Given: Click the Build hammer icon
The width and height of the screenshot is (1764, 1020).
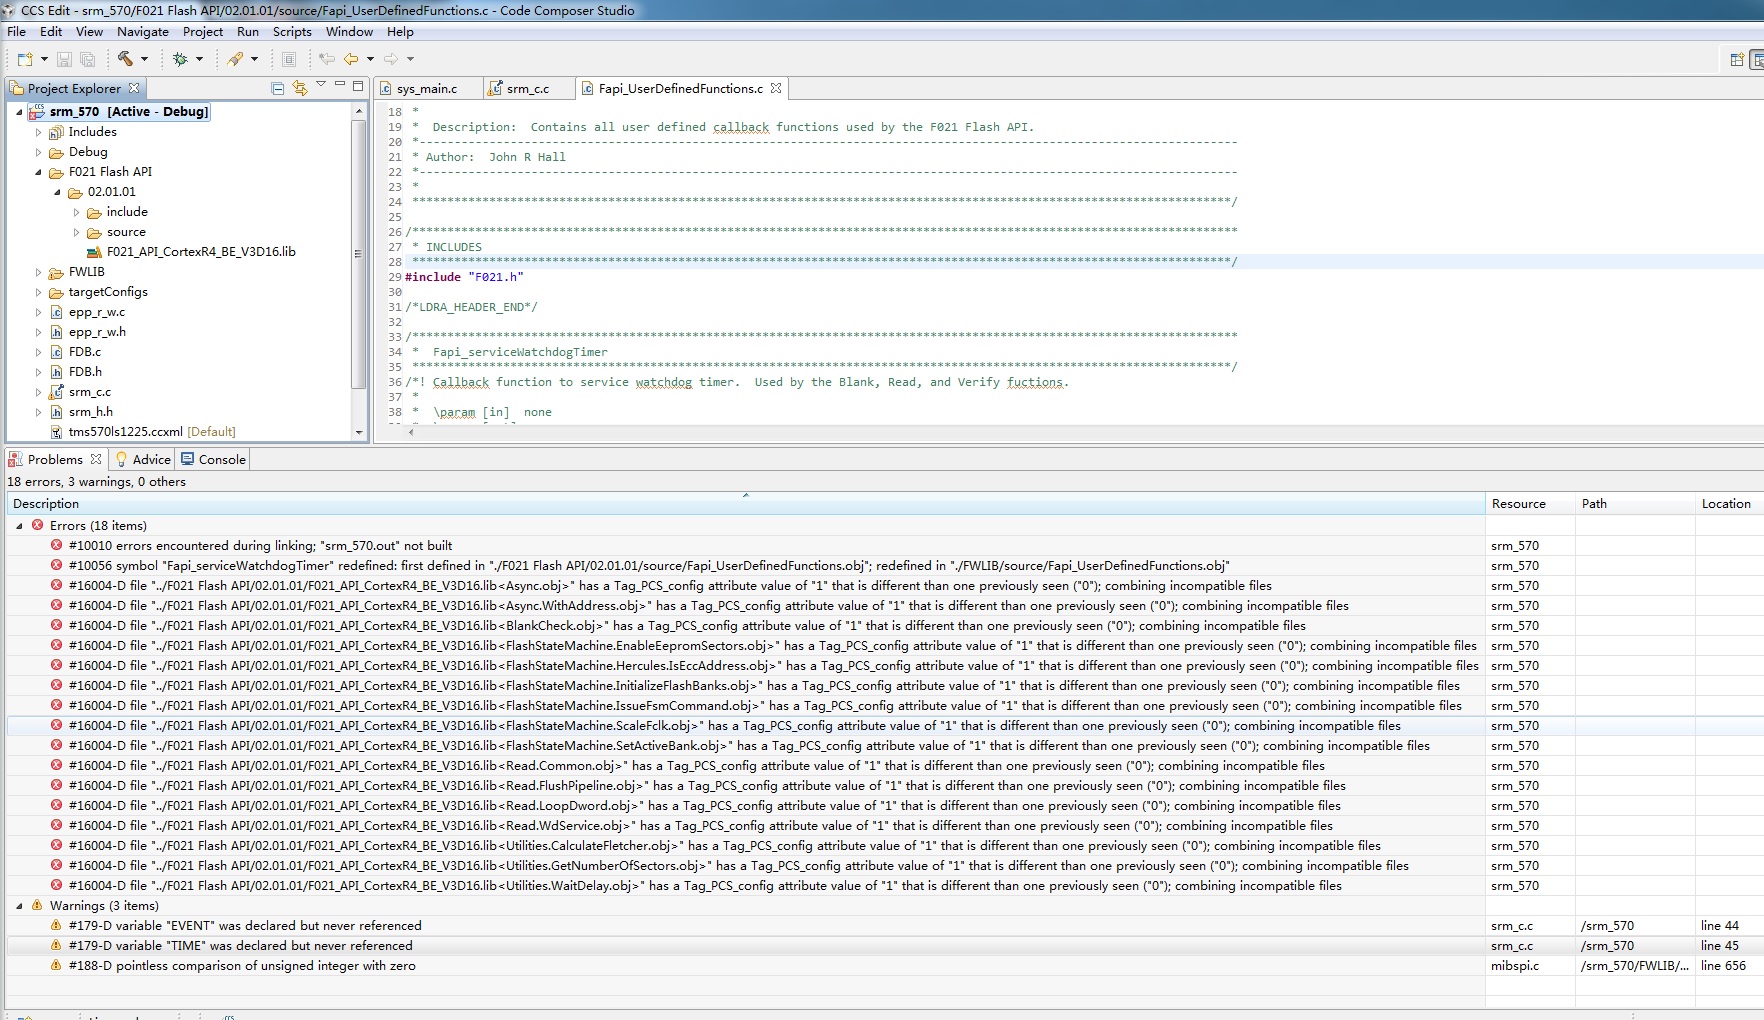Looking at the screenshot, I should click(x=125, y=59).
